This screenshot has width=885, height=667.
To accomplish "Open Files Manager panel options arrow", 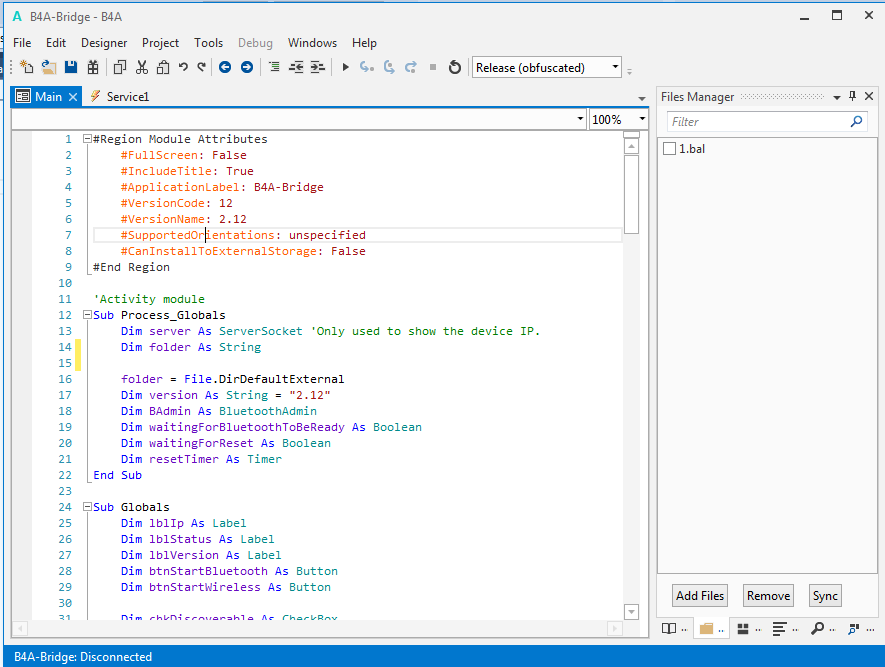I will (836, 98).
